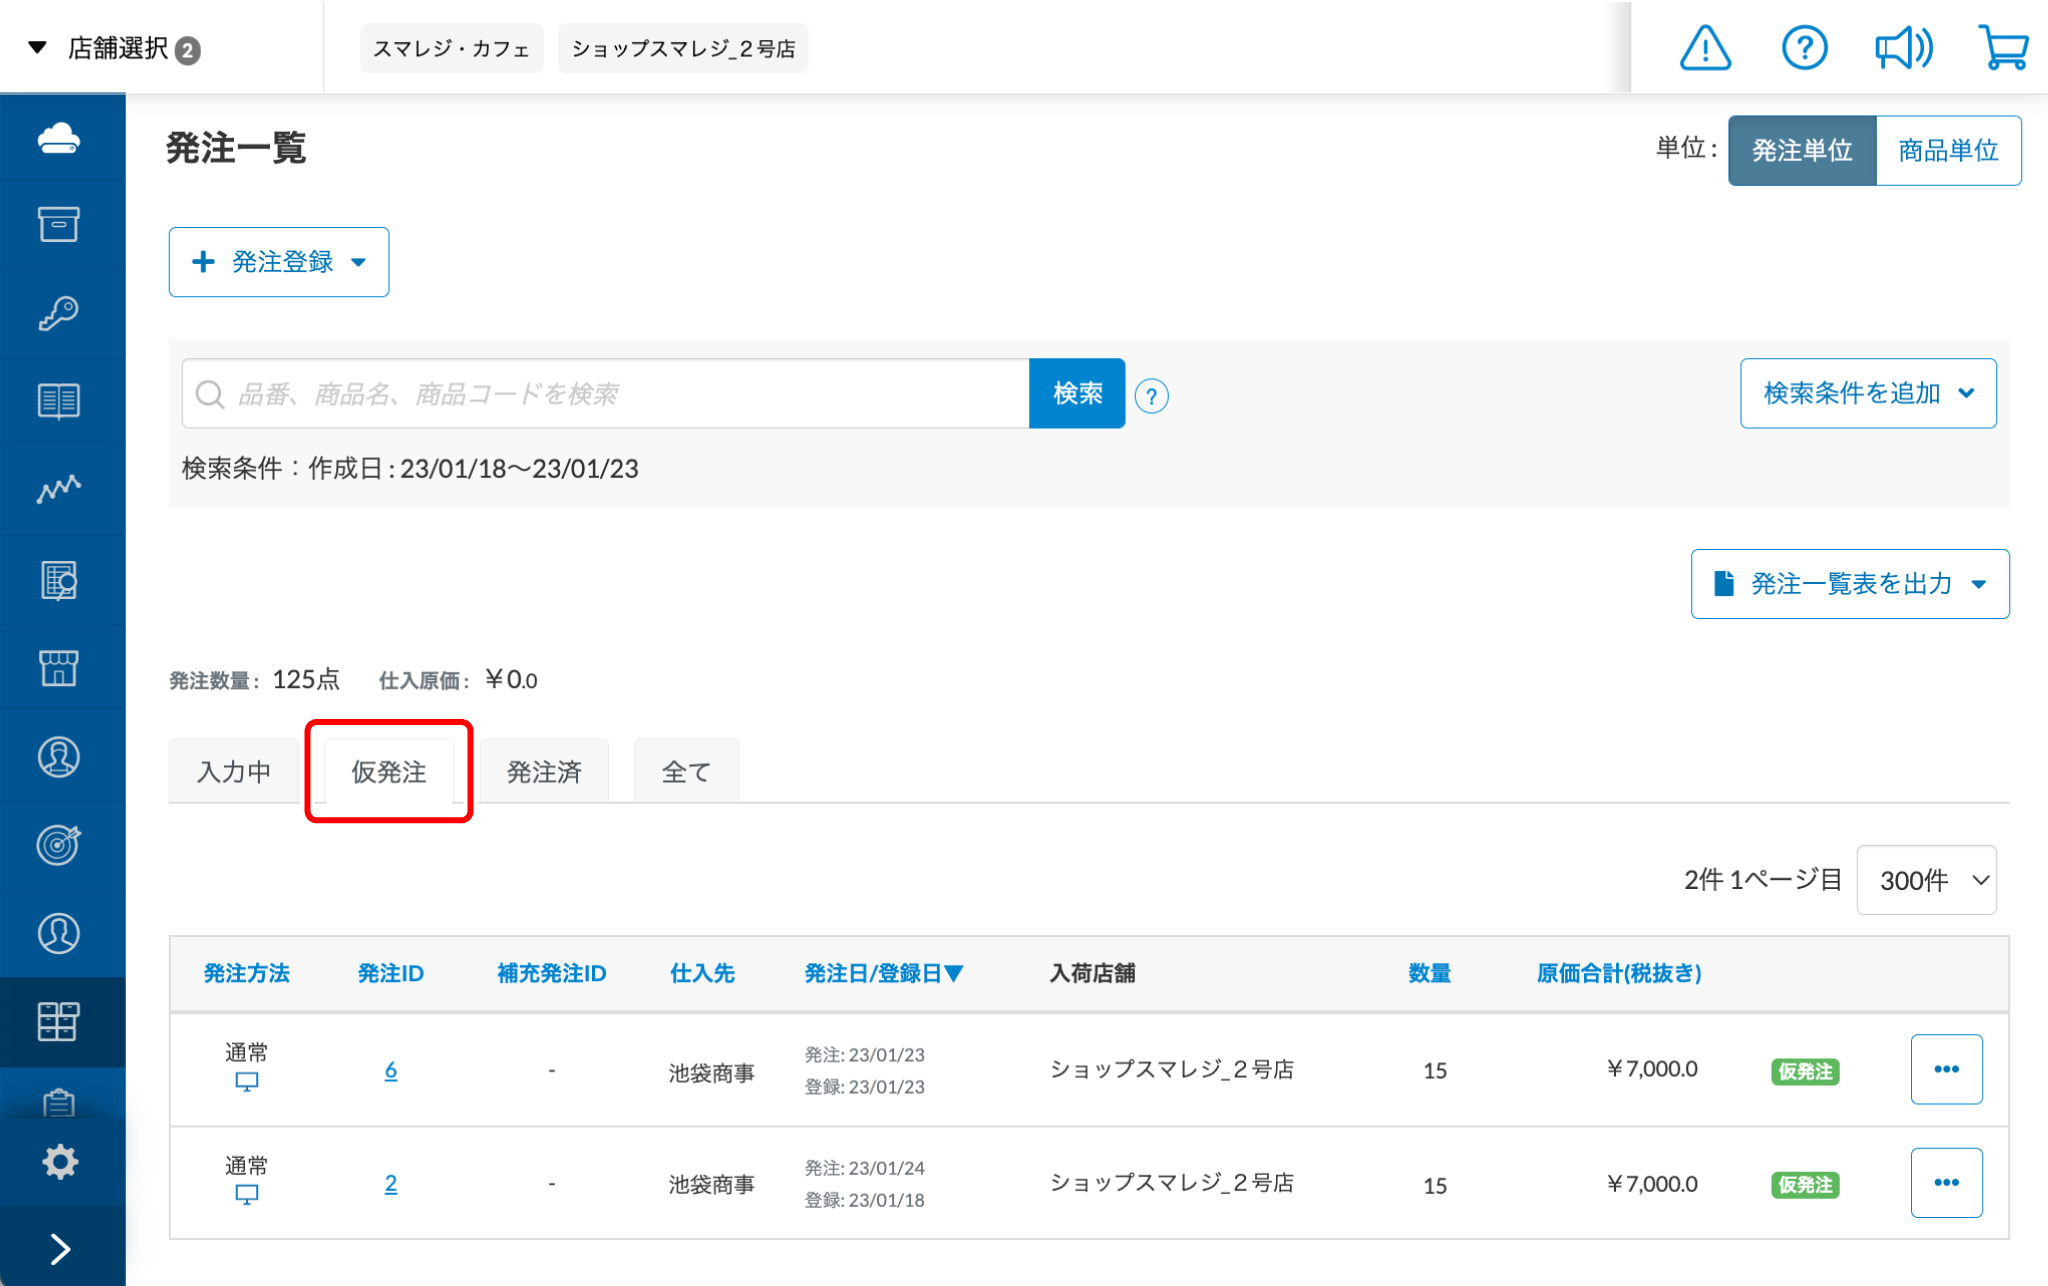The width and height of the screenshot is (2048, 1286).
Task: Switch to the 入力中 tab
Action: (x=234, y=771)
